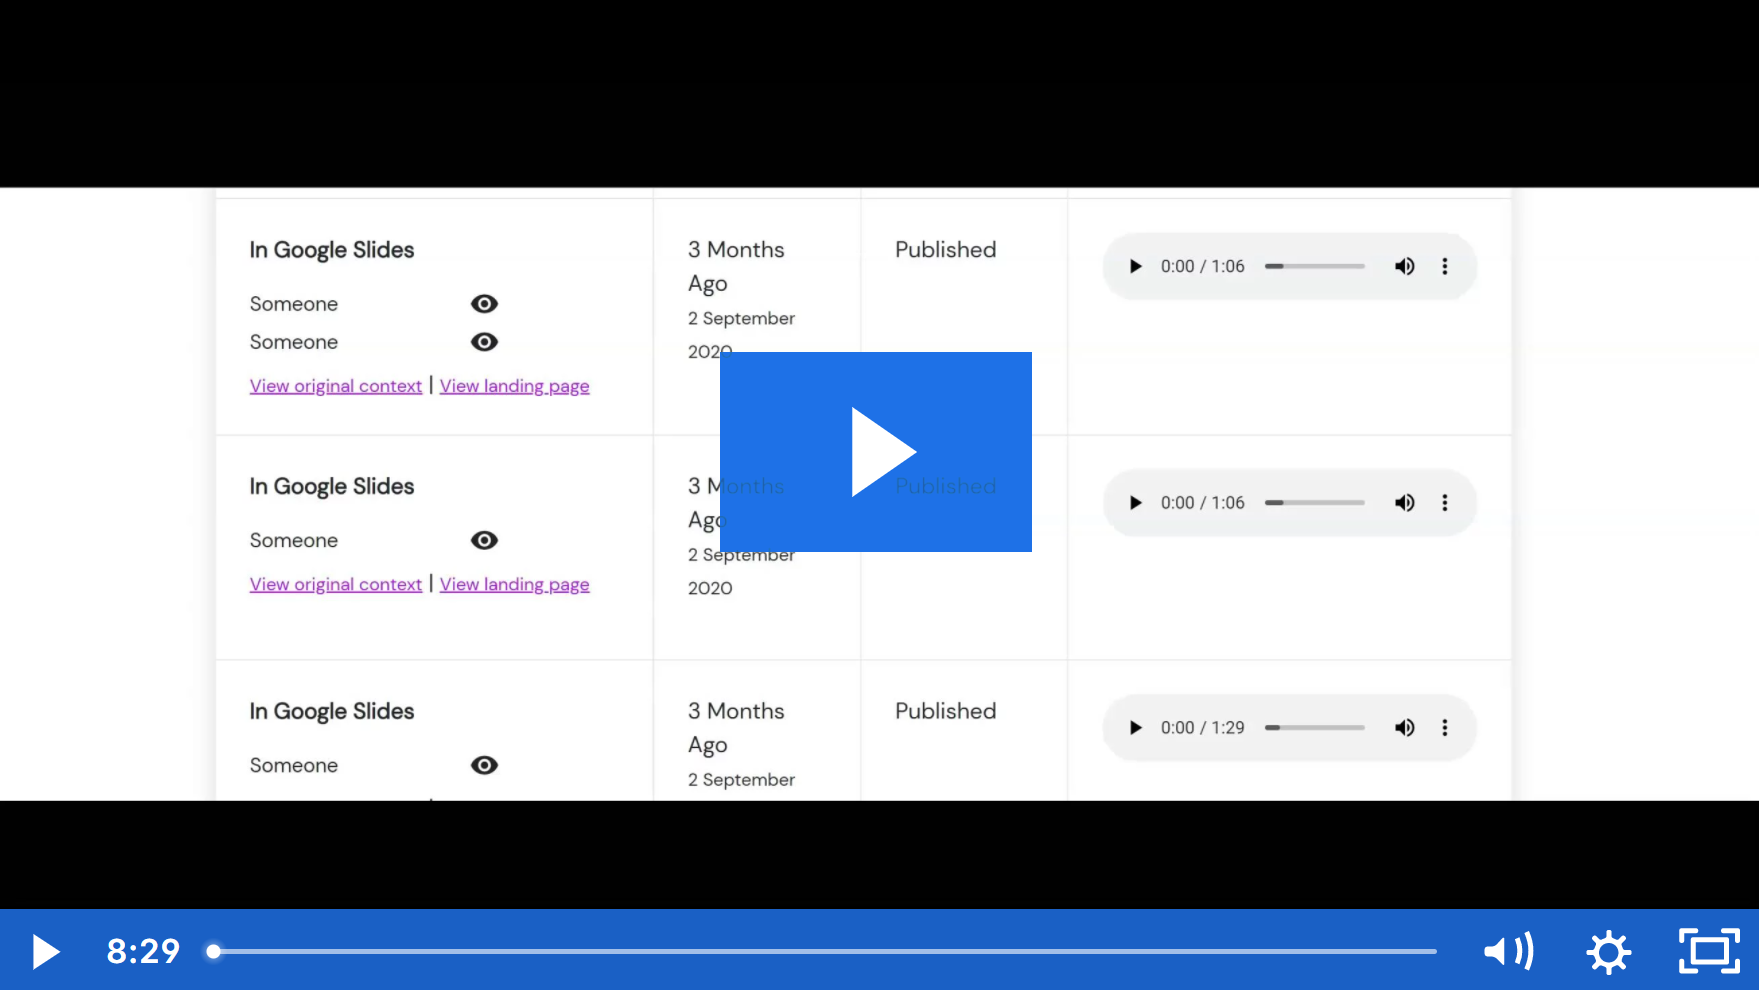Toggle the eye icon beside the first Someone in the top row

484,304
